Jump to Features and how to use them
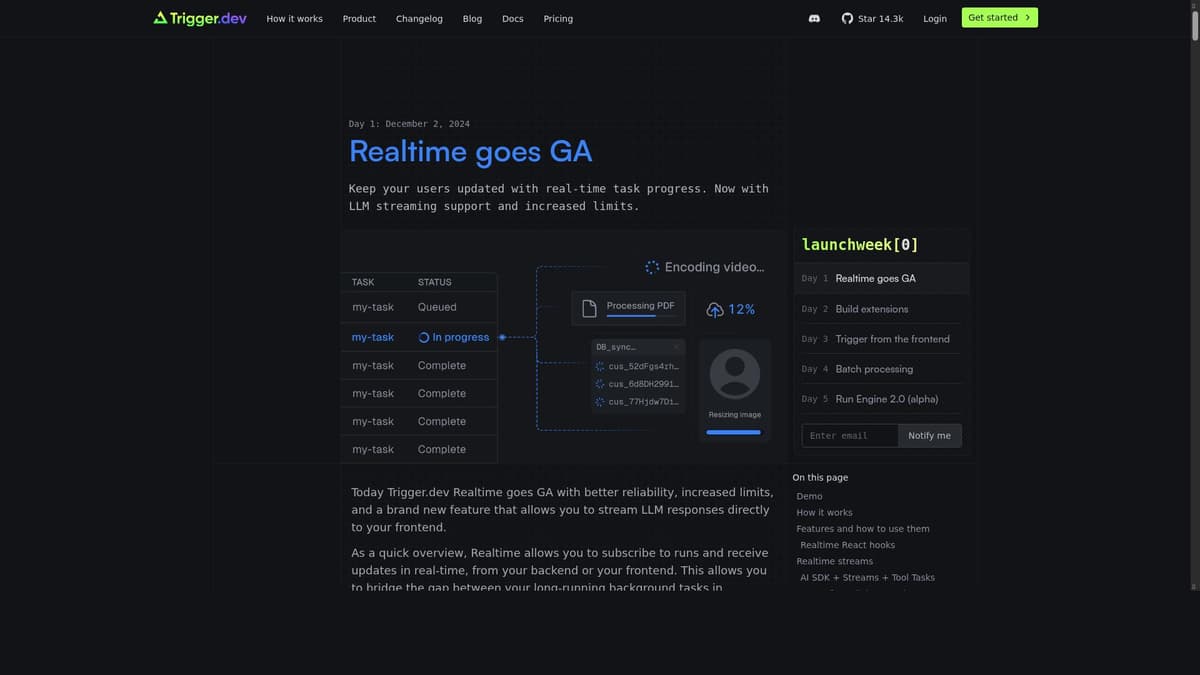This screenshot has width=1200, height=675. click(x=863, y=528)
